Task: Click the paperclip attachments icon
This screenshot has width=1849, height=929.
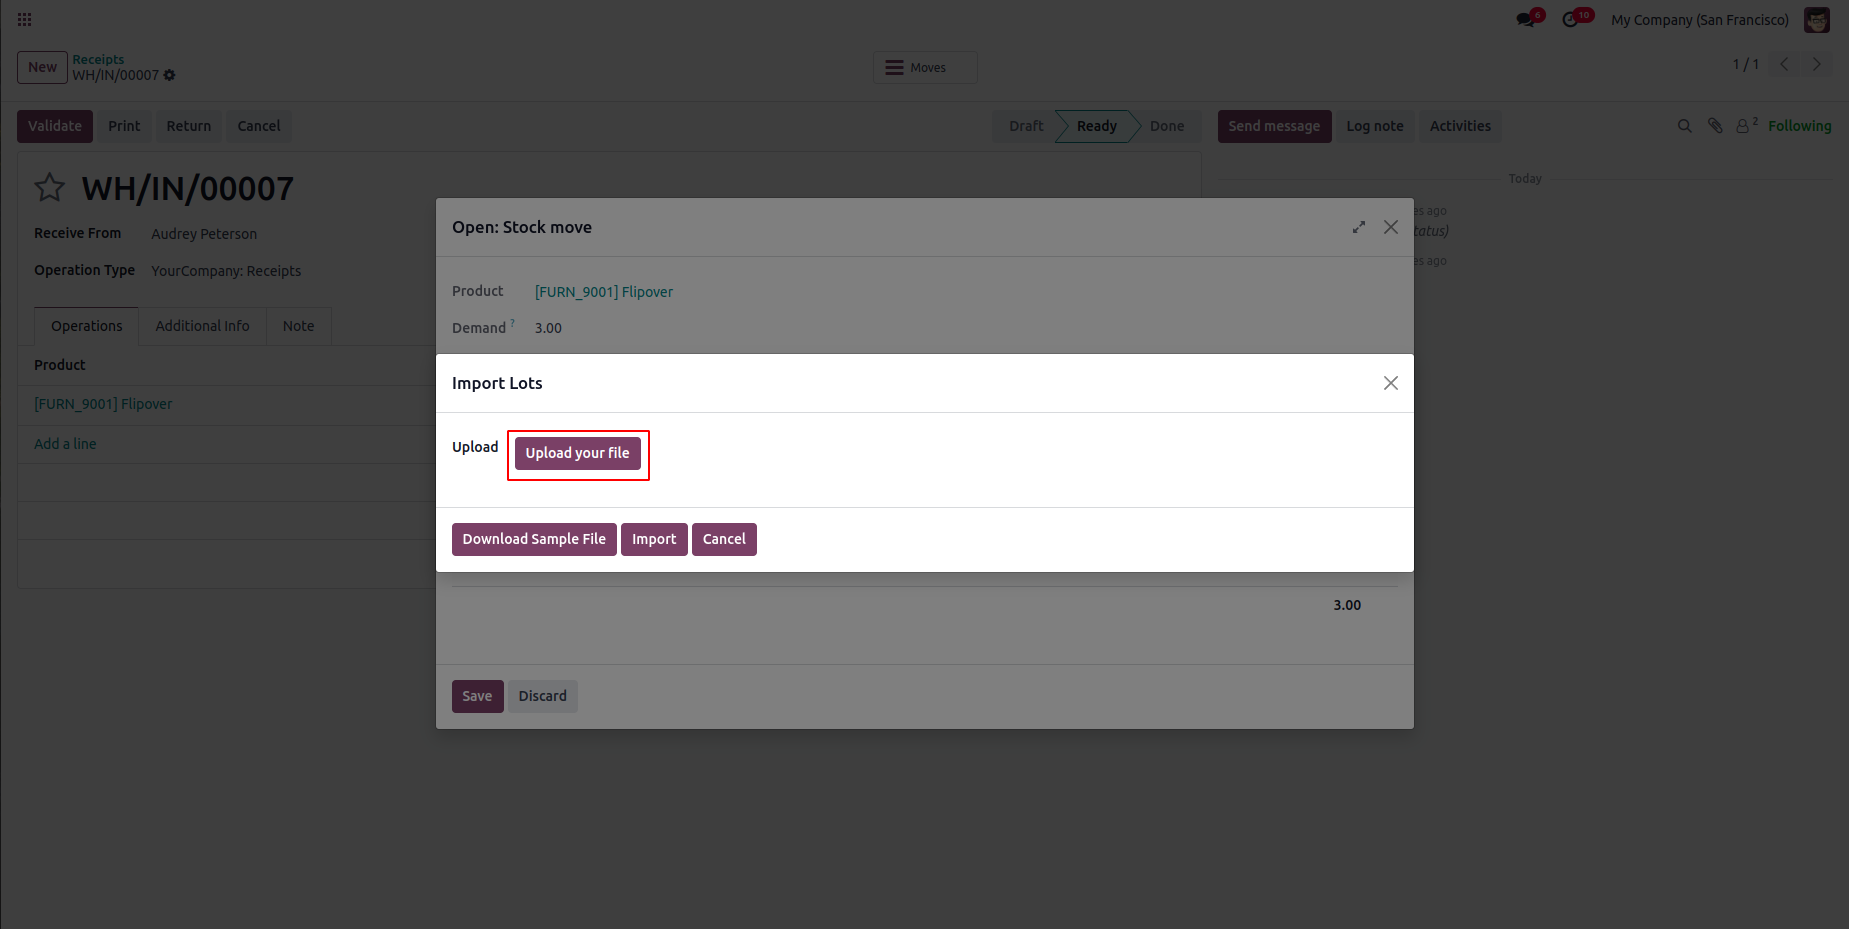Action: (1715, 126)
